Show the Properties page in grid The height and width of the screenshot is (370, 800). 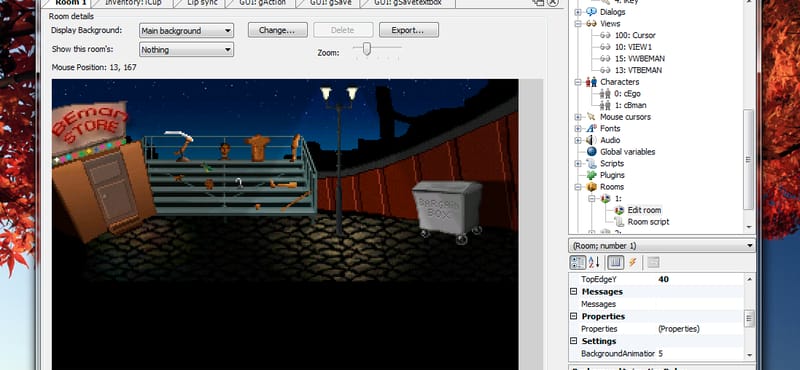(615, 262)
